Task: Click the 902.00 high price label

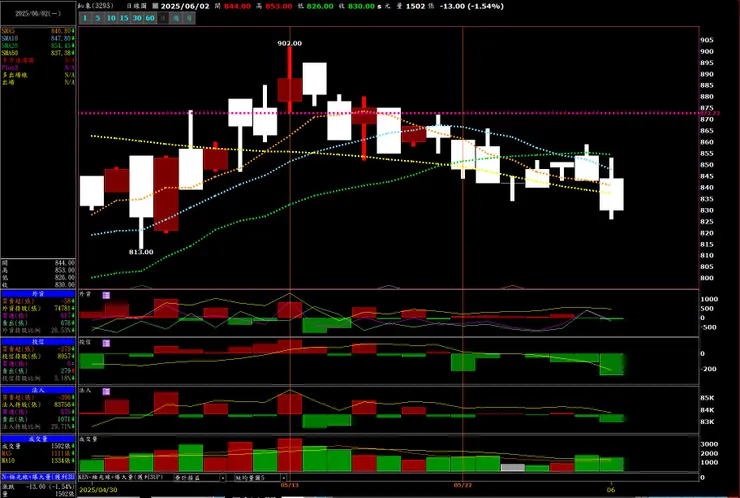Action: 289,43
